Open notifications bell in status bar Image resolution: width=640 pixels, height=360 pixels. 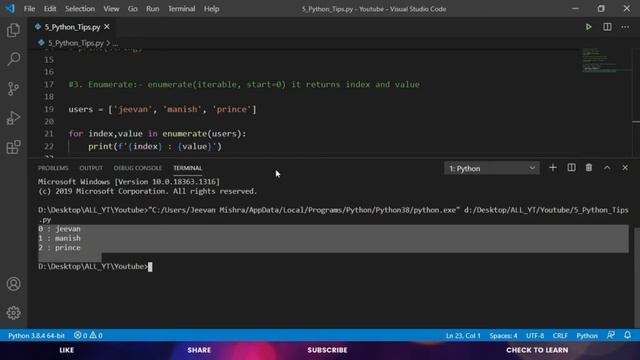pyautogui.click(x=627, y=335)
